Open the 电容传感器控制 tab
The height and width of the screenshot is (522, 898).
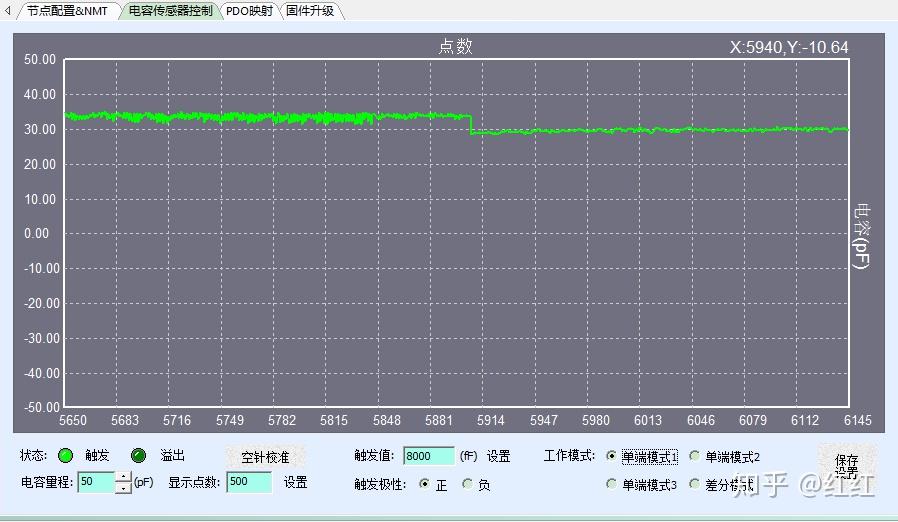pyautogui.click(x=170, y=11)
